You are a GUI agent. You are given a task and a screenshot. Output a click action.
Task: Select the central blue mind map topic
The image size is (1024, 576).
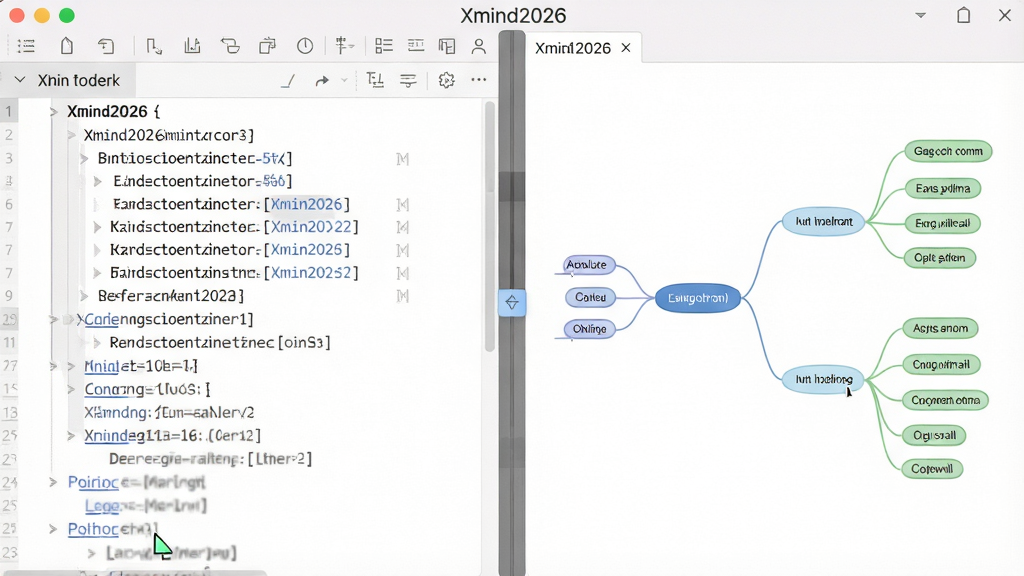click(x=697, y=298)
